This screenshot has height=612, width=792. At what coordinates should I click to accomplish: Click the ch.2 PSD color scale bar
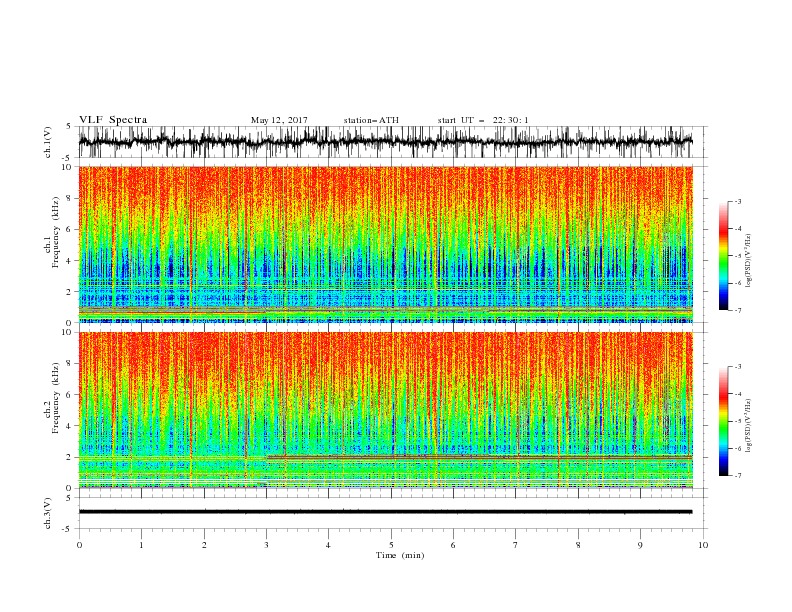pos(723,421)
